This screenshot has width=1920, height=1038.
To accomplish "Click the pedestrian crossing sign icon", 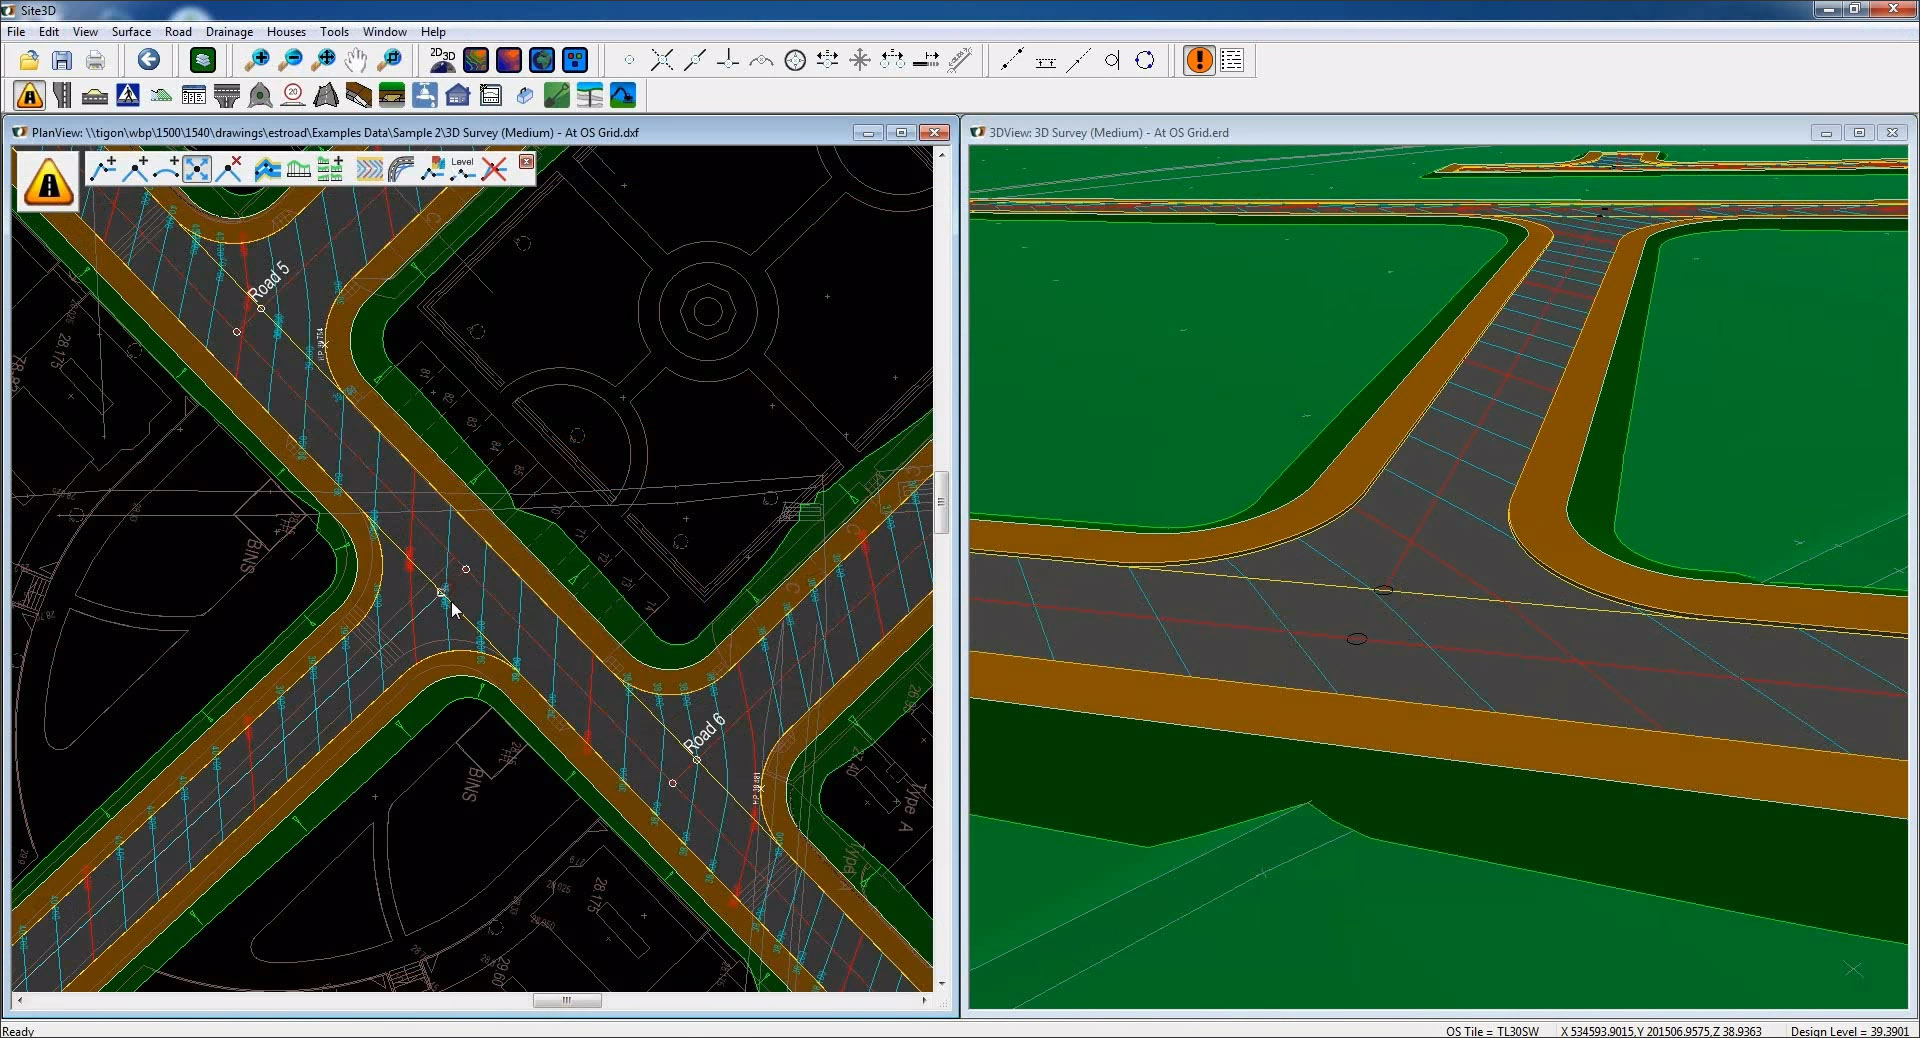I will coord(127,95).
